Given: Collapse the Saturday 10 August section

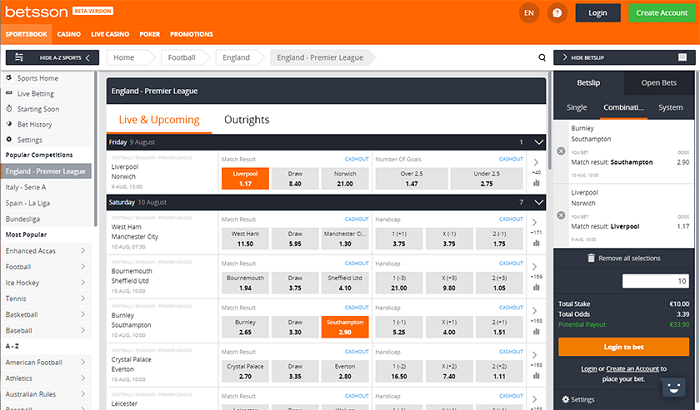Looking at the screenshot, I should click(536, 201).
